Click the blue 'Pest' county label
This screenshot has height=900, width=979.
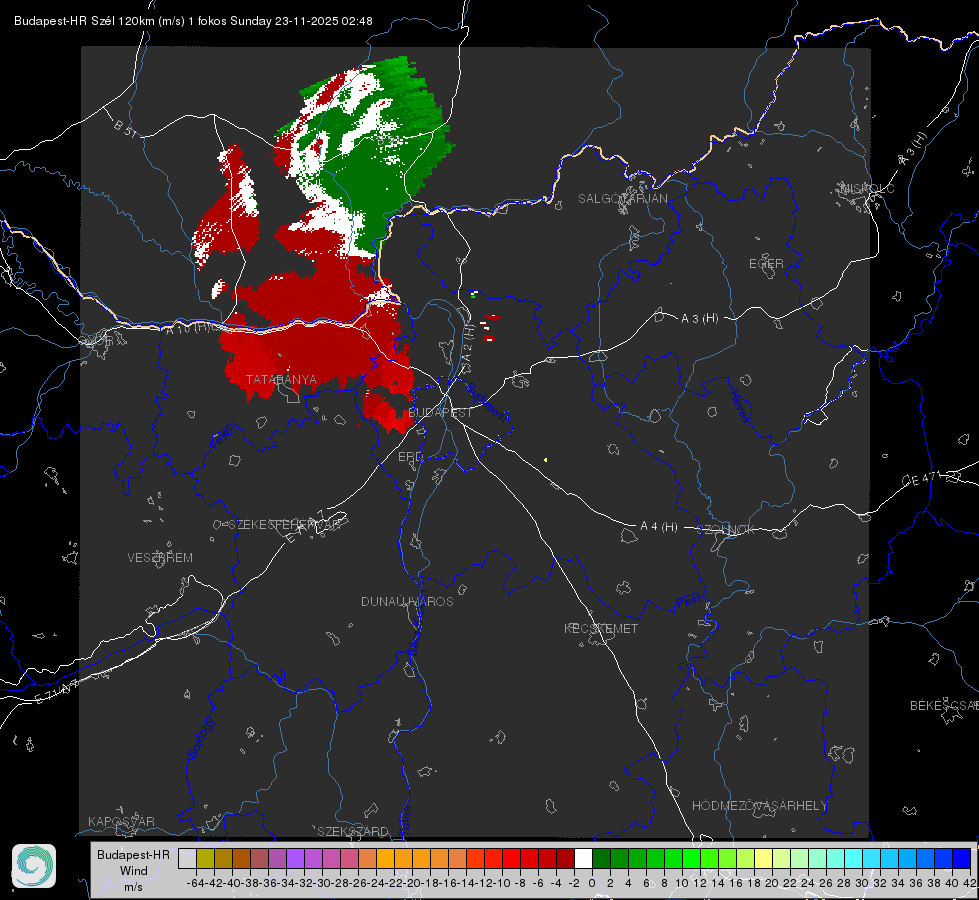689,601
